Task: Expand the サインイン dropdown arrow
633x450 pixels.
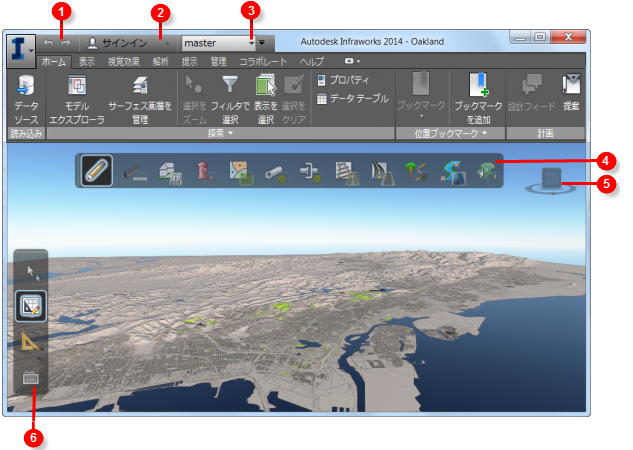Action: [168, 43]
